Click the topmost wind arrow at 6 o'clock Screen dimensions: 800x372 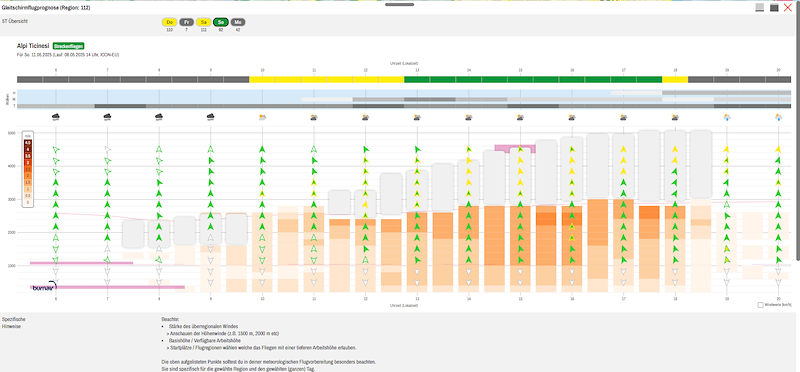56,150
